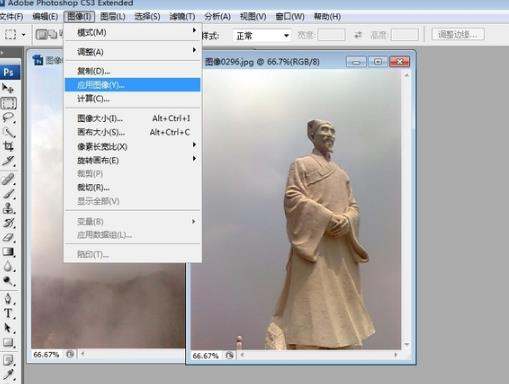Select the Rectangle shape tool
The width and height of the screenshot is (509, 384).
8,342
